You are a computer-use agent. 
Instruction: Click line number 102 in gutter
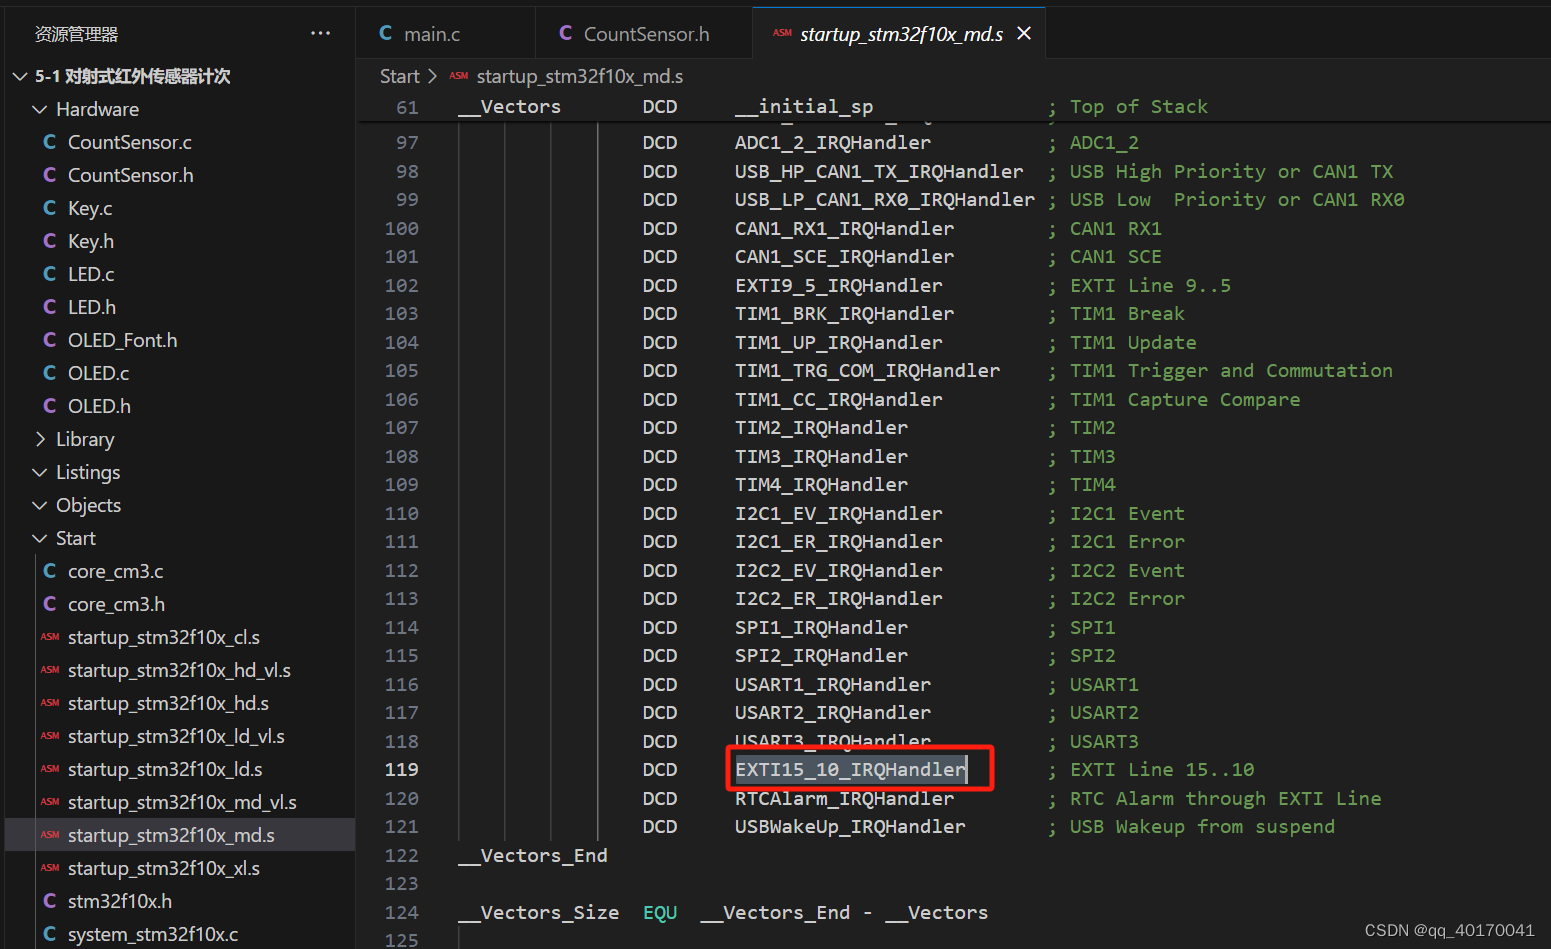pyautogui.click(x=402, y=285)
